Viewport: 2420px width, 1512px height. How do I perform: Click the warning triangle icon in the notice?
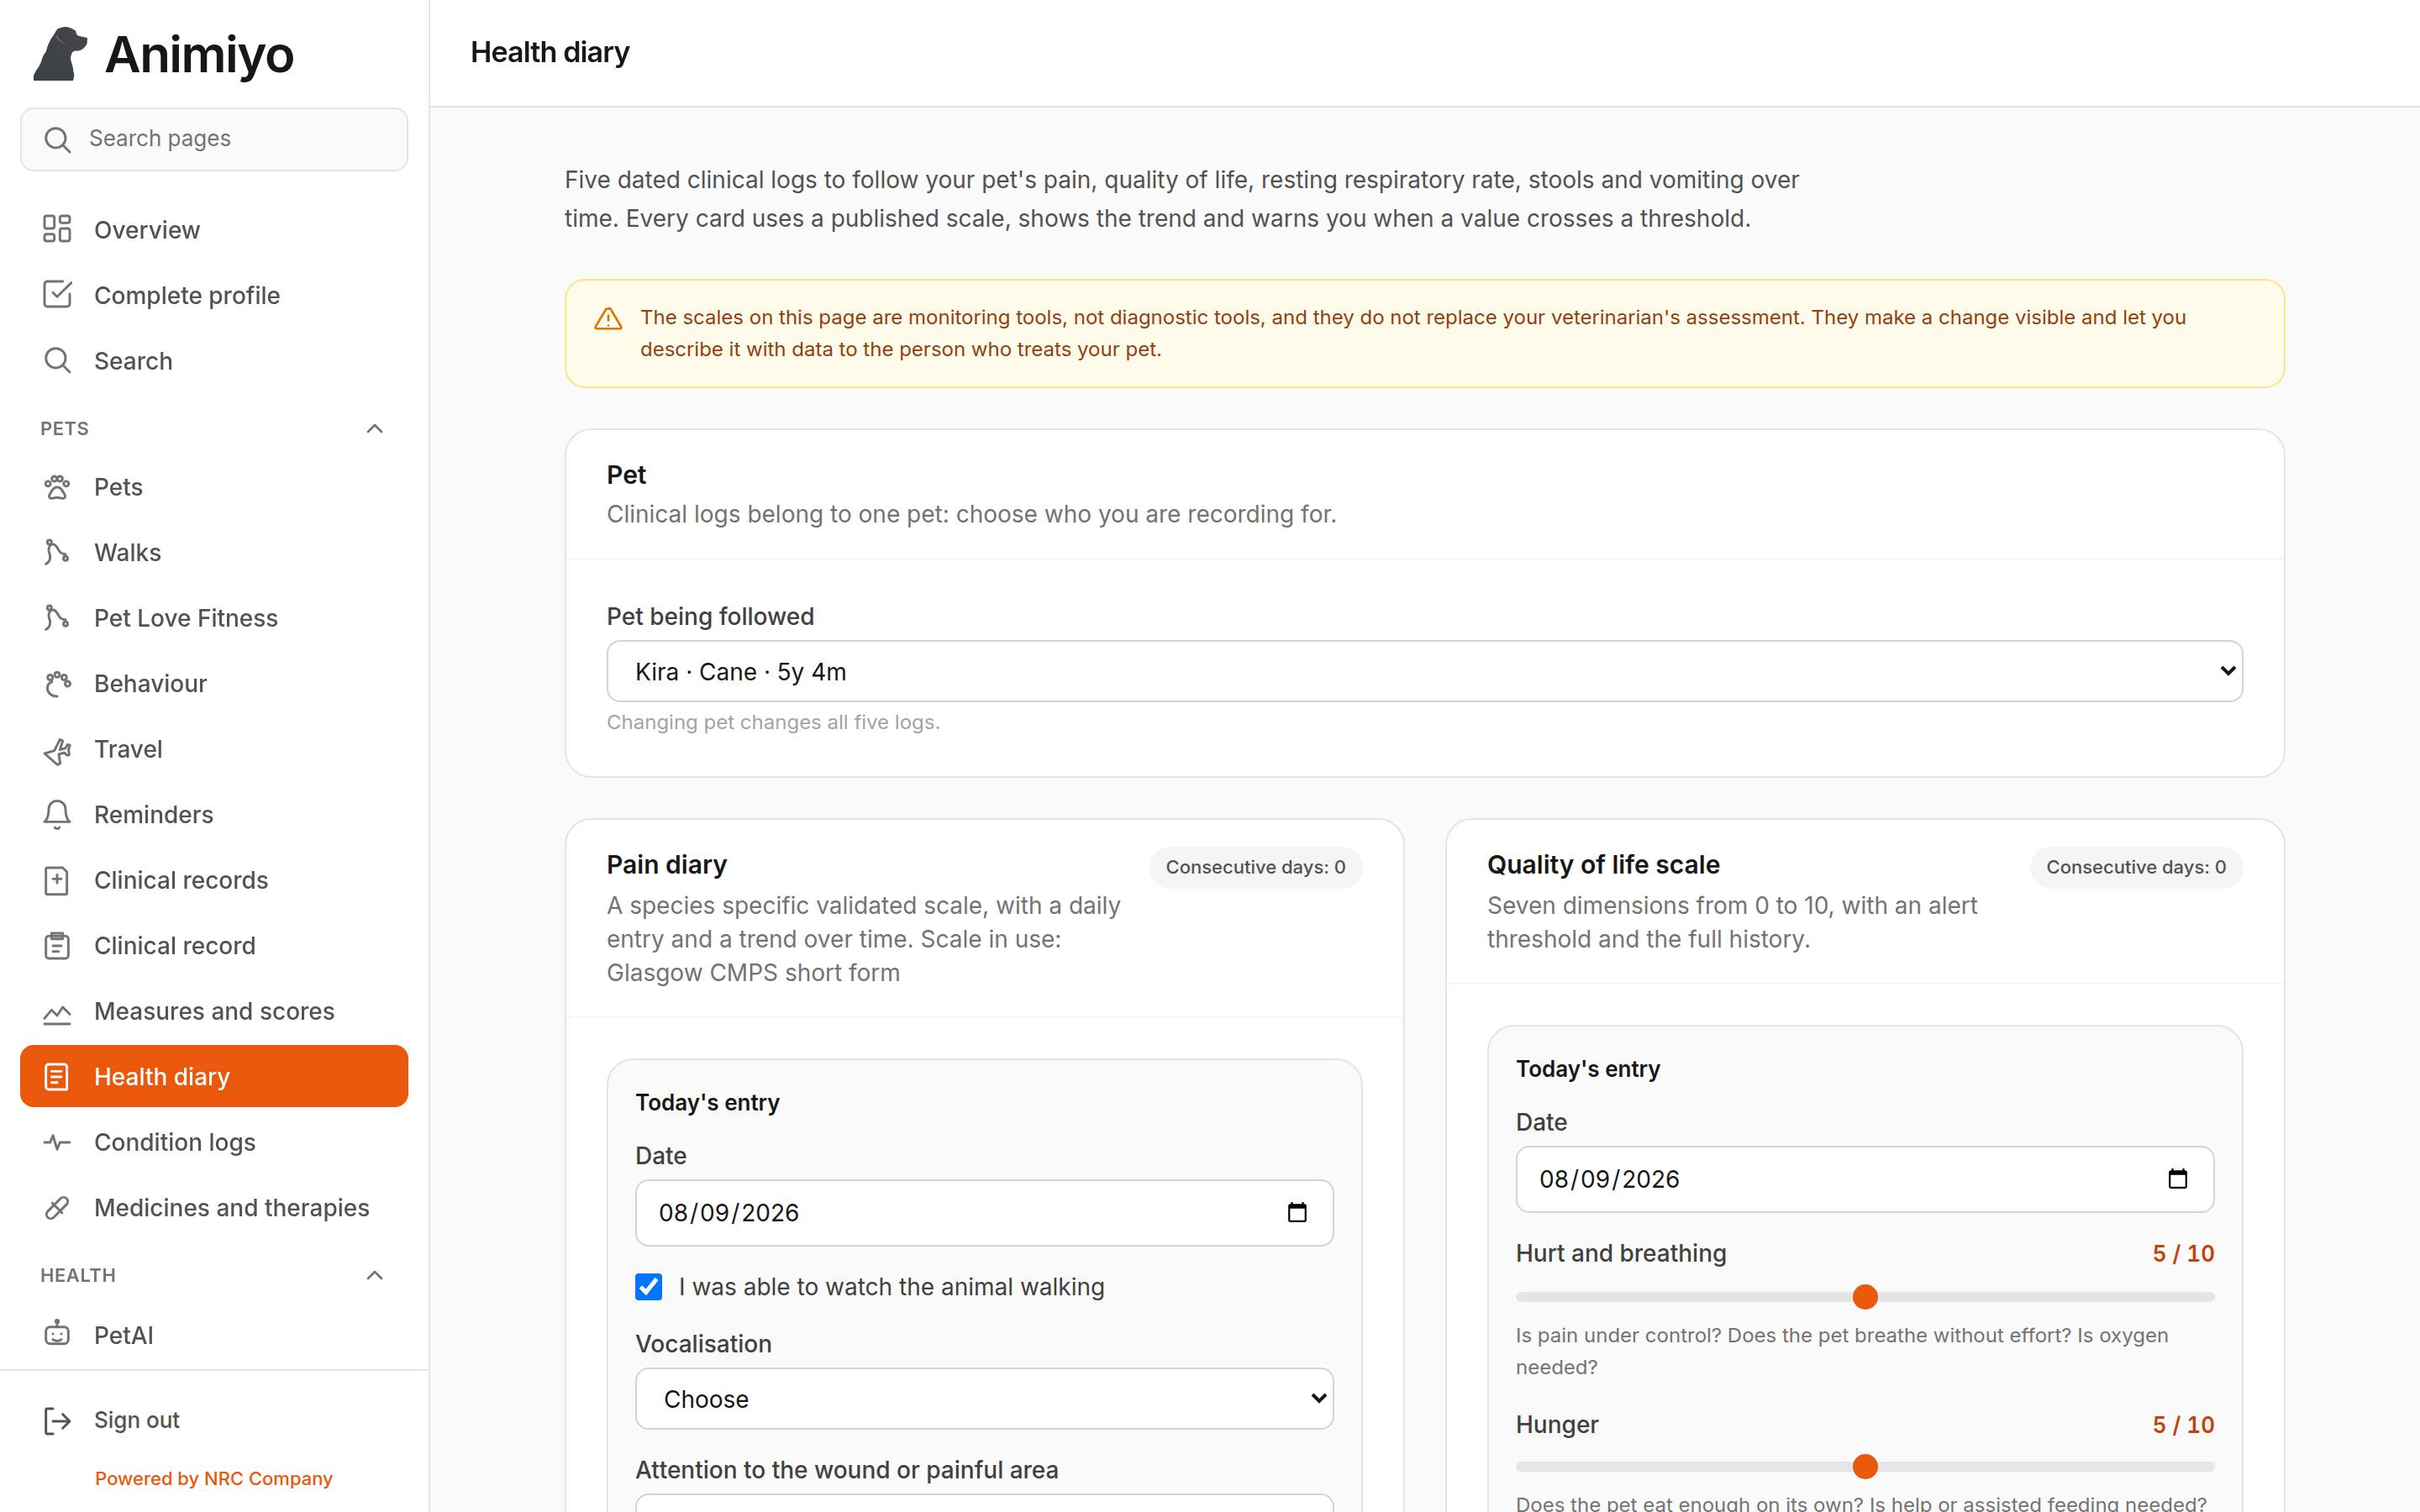[x=608, y=319]
